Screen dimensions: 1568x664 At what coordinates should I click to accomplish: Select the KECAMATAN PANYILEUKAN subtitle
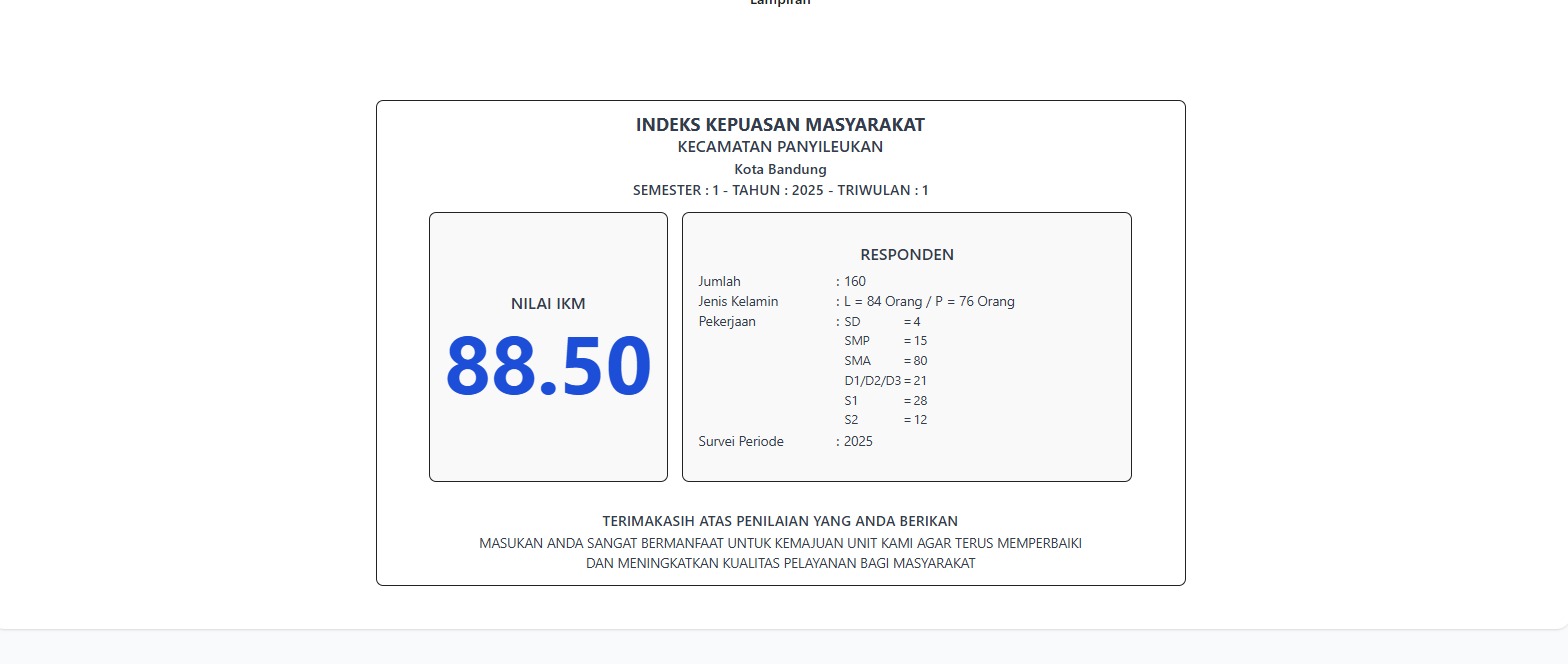coord(780,147)
